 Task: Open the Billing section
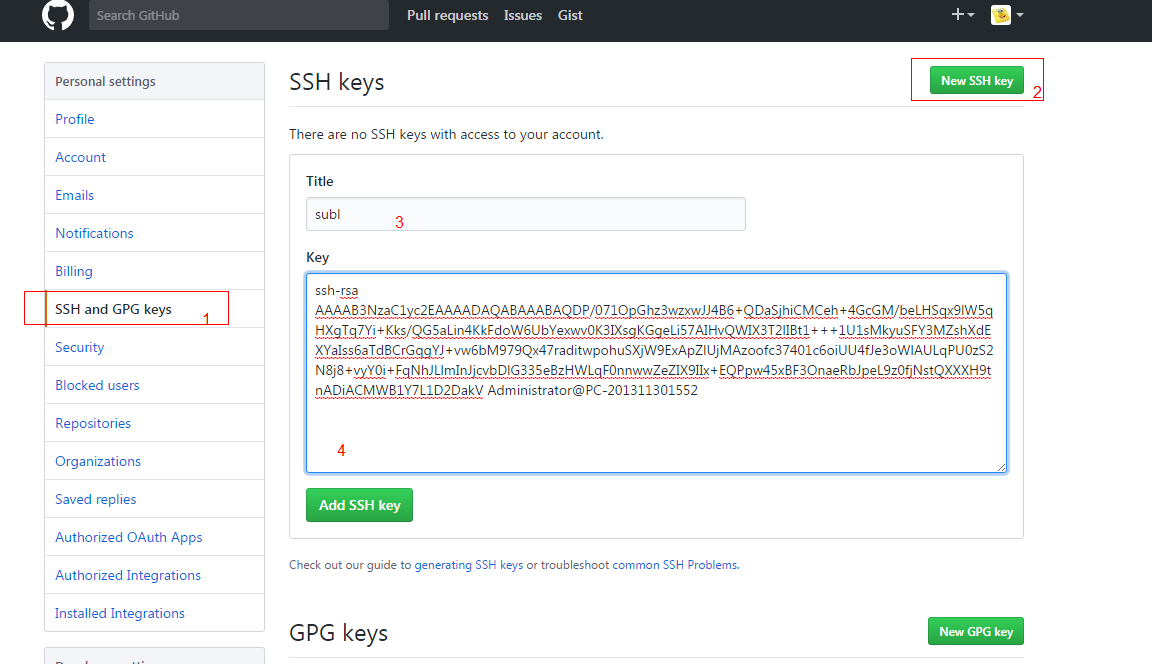(73, 270)
